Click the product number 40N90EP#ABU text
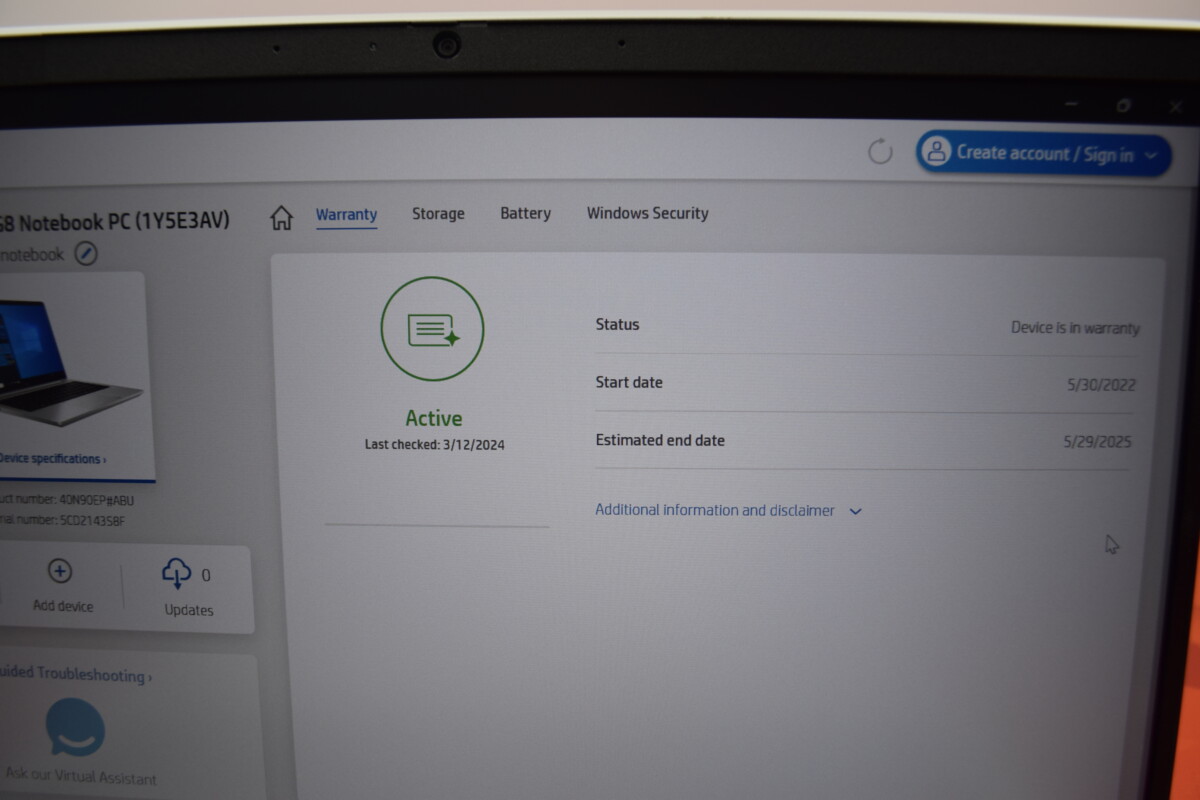 [67, 500]
